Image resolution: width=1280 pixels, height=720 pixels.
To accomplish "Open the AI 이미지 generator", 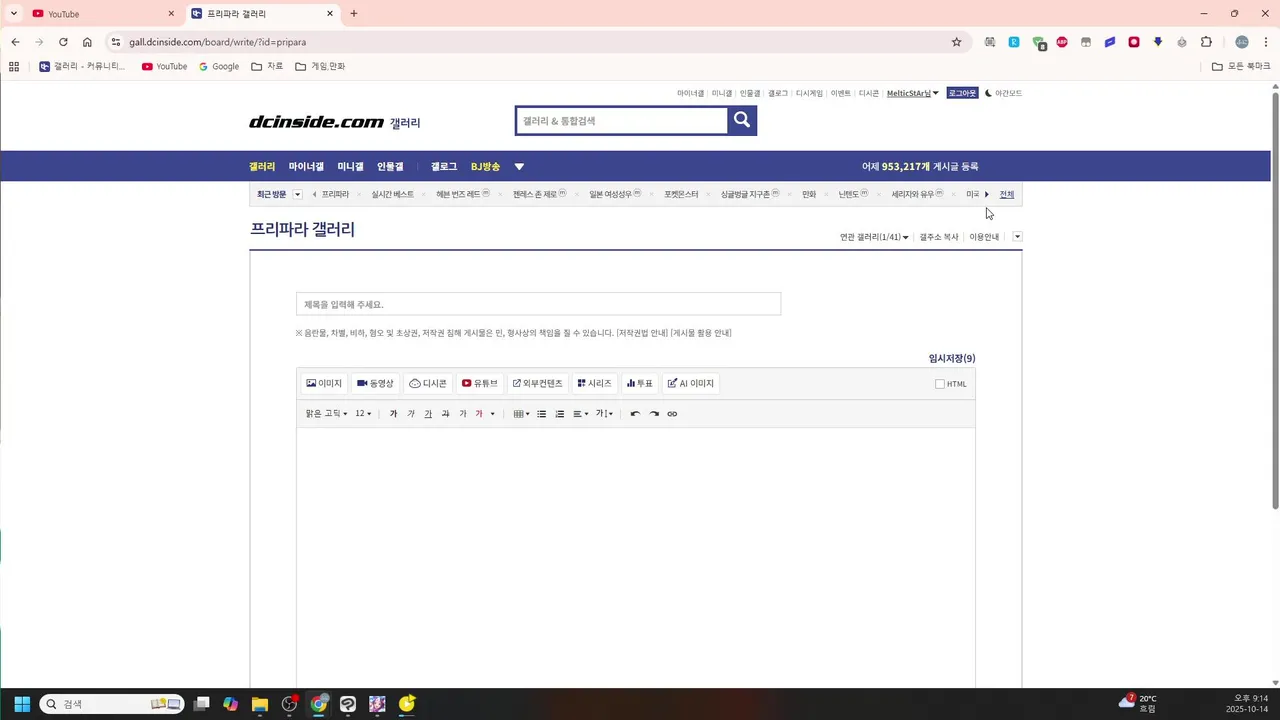I will [x=691, y=384].
